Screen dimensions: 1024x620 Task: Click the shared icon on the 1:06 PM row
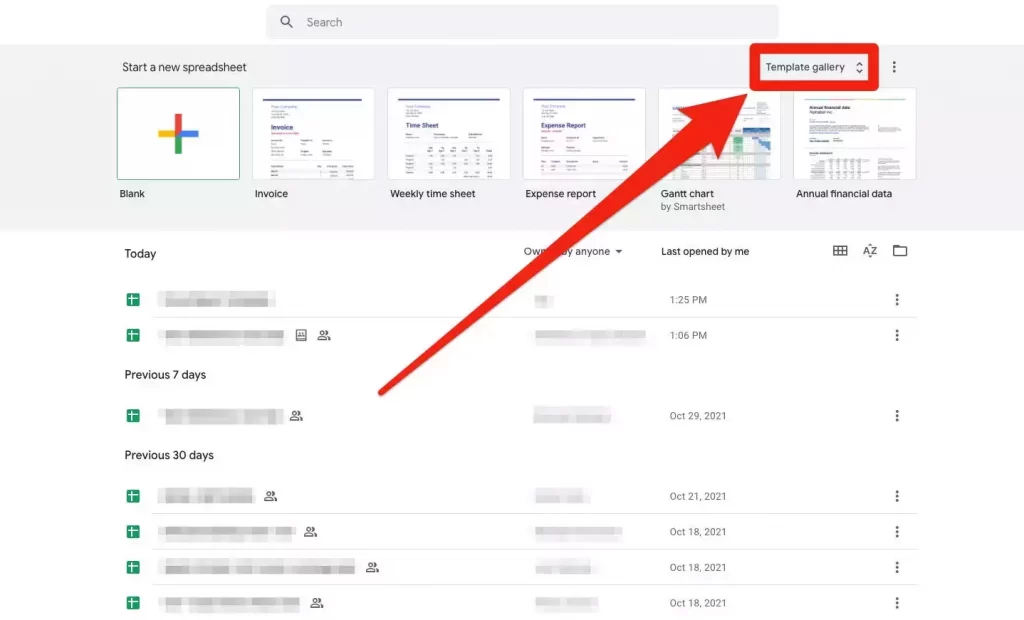coord(324,335)
